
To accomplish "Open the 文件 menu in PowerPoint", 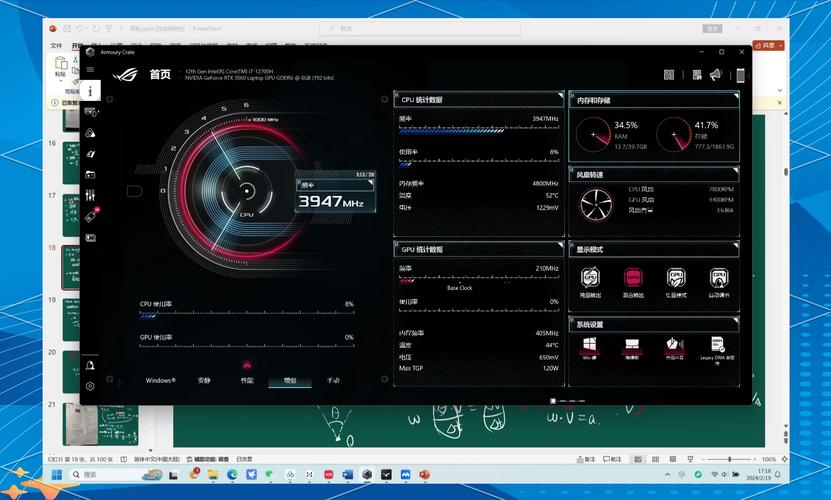I will (56, 46).
